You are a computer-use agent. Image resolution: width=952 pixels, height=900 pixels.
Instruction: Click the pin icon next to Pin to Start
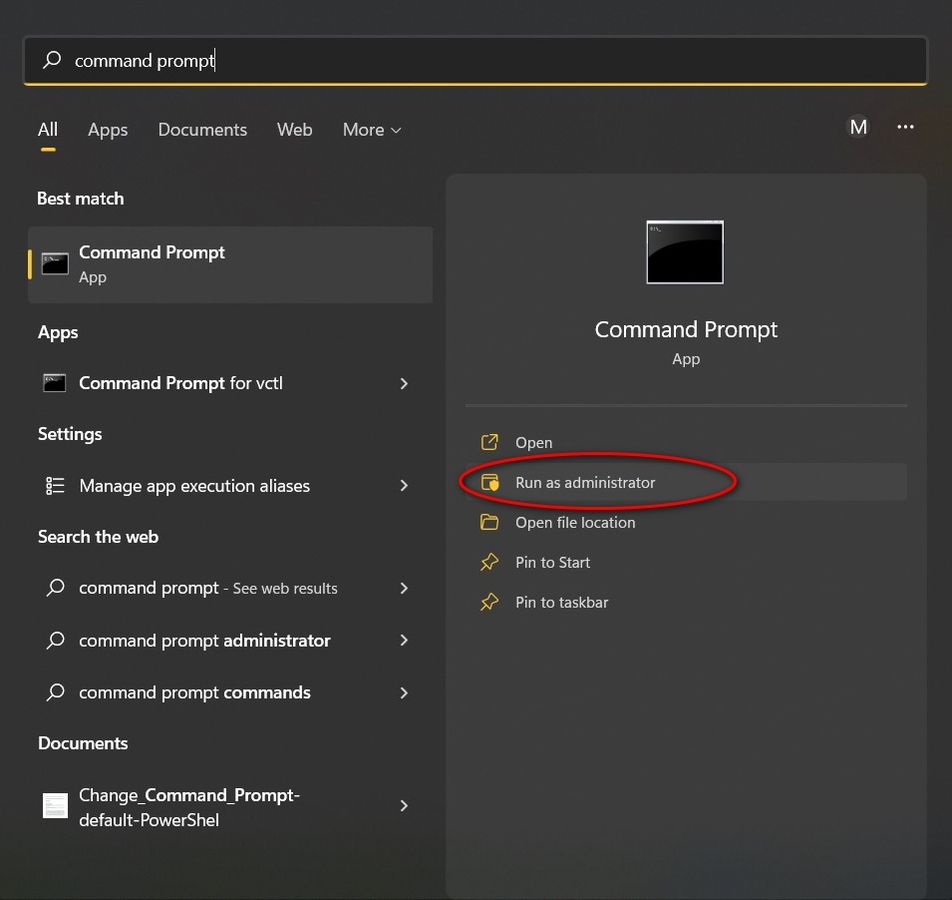[x=489, y=562]
